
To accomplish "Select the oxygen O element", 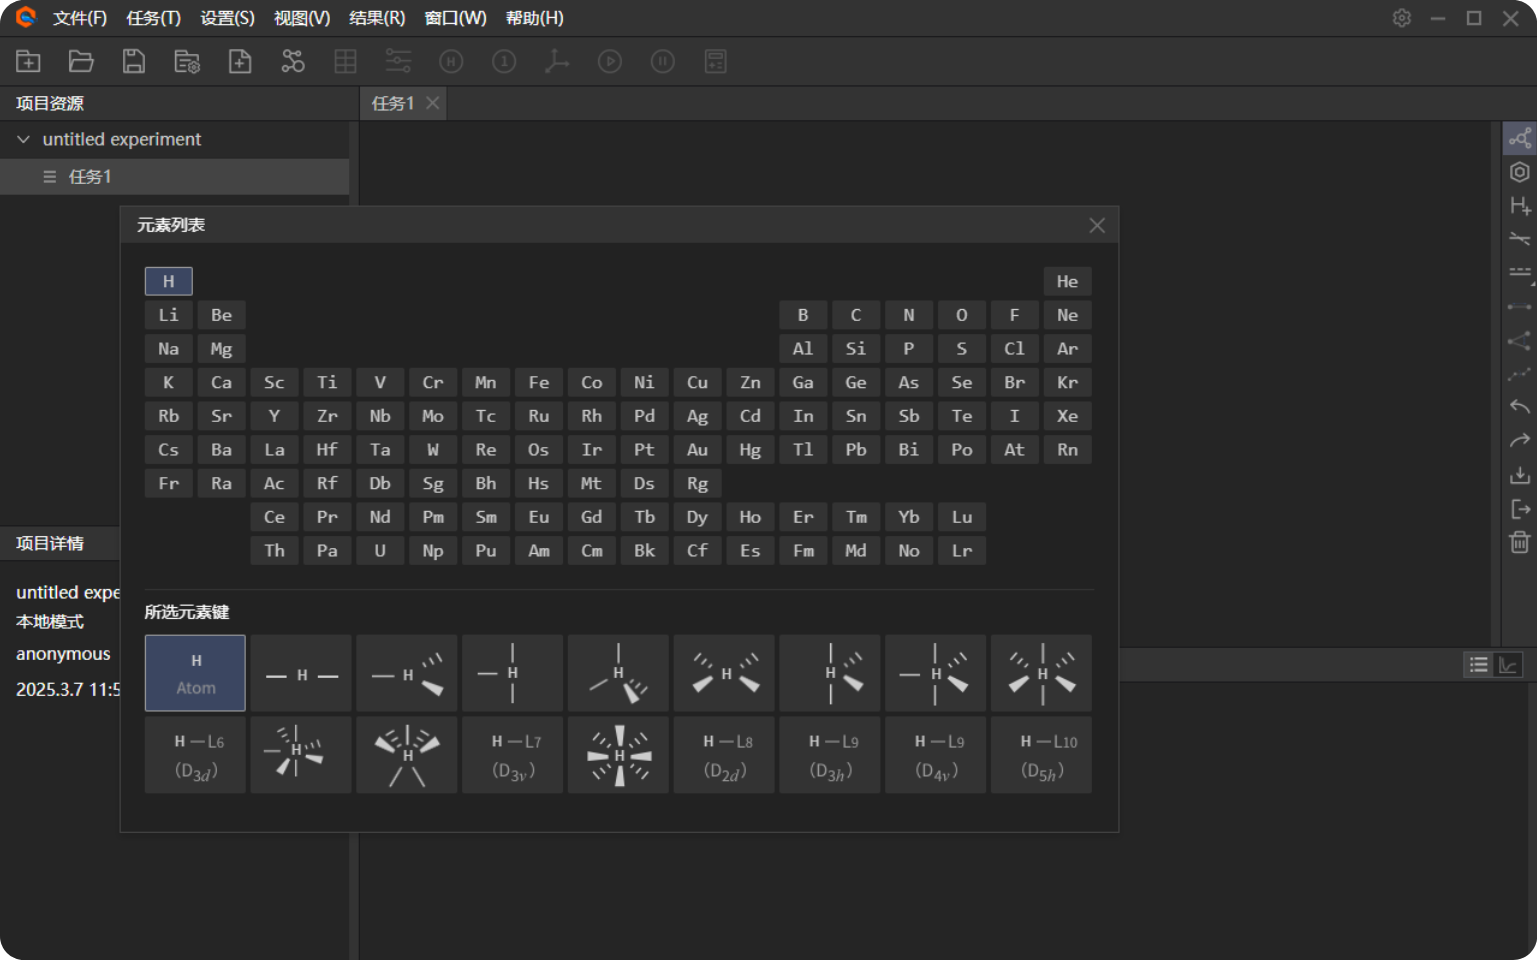I will tap(962, 315).
